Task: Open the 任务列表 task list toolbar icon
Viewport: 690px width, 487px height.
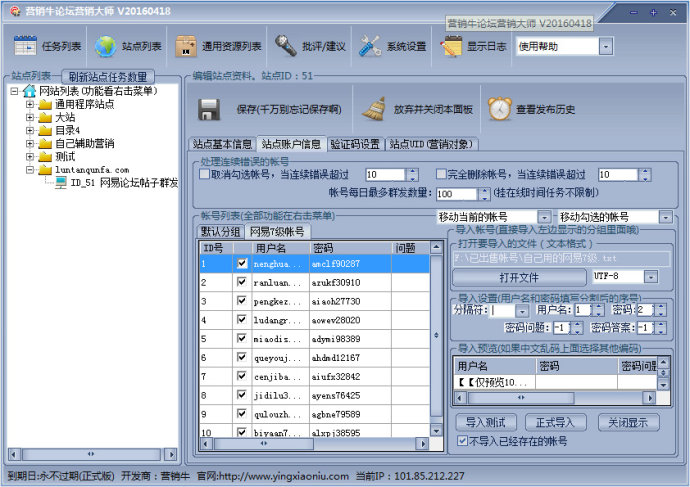Action: 27,46
